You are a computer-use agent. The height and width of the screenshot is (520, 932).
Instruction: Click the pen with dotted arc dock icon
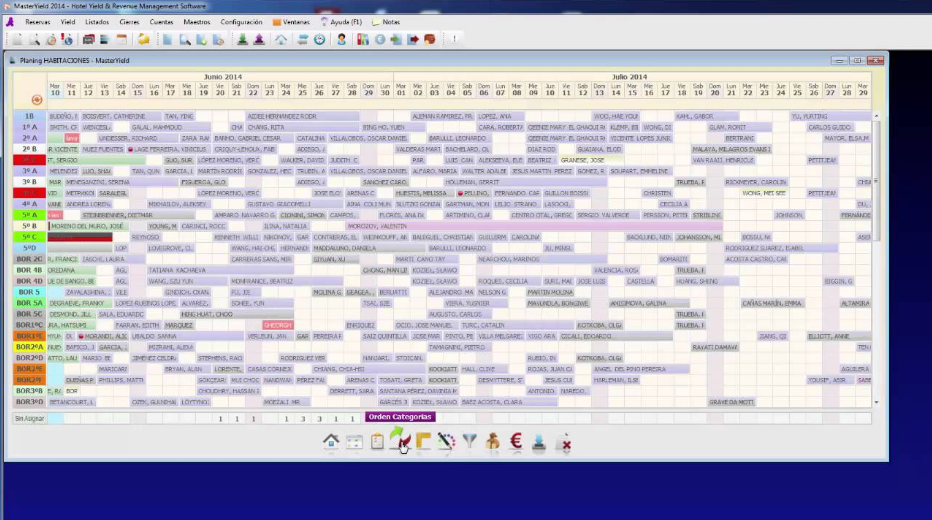tap(446, 442)
